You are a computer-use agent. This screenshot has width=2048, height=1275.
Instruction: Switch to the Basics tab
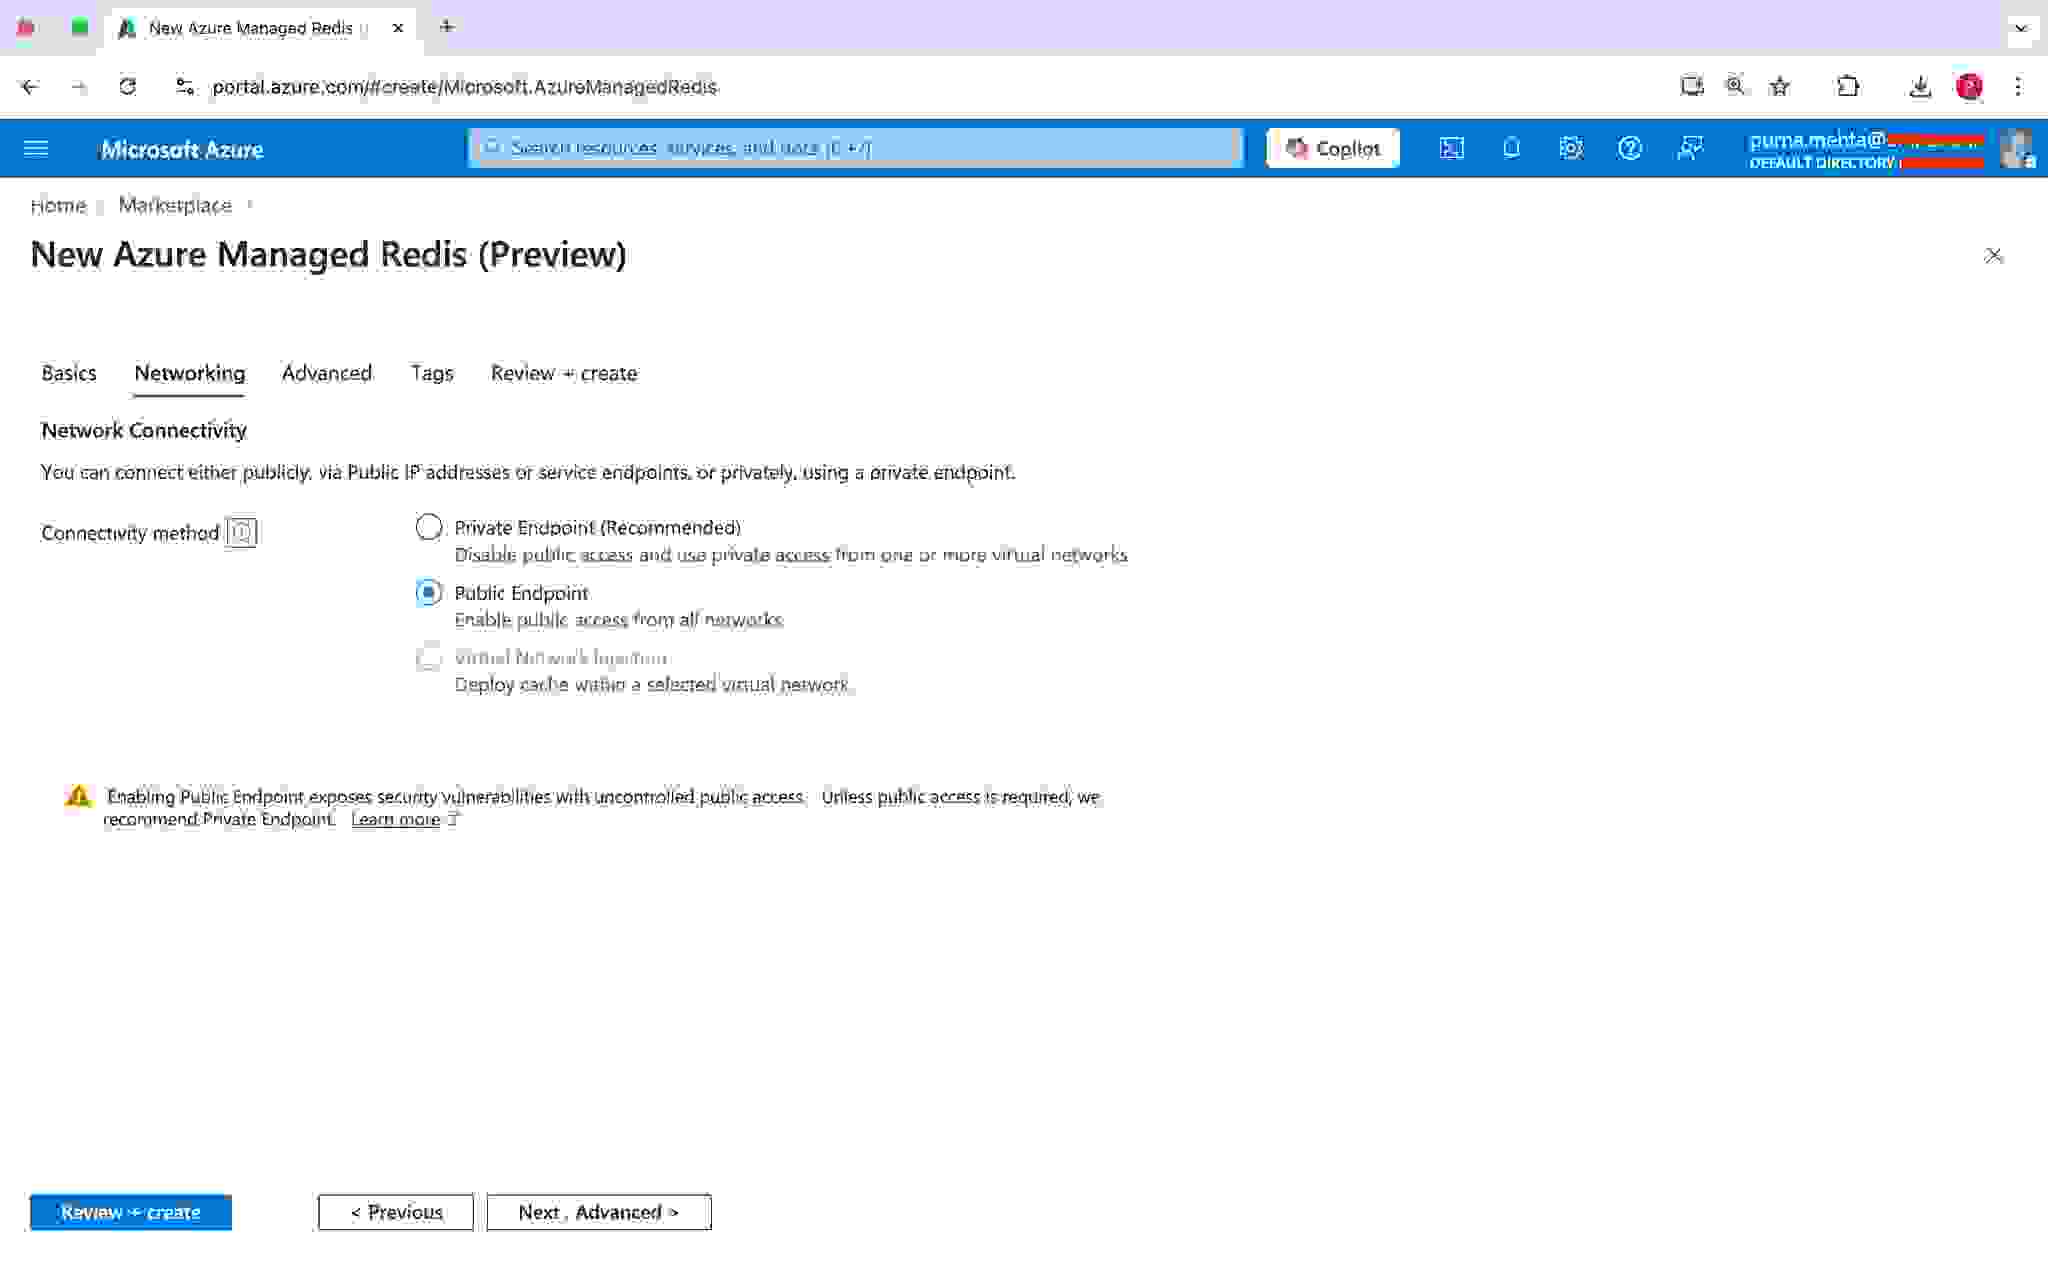tap(69, 373)
